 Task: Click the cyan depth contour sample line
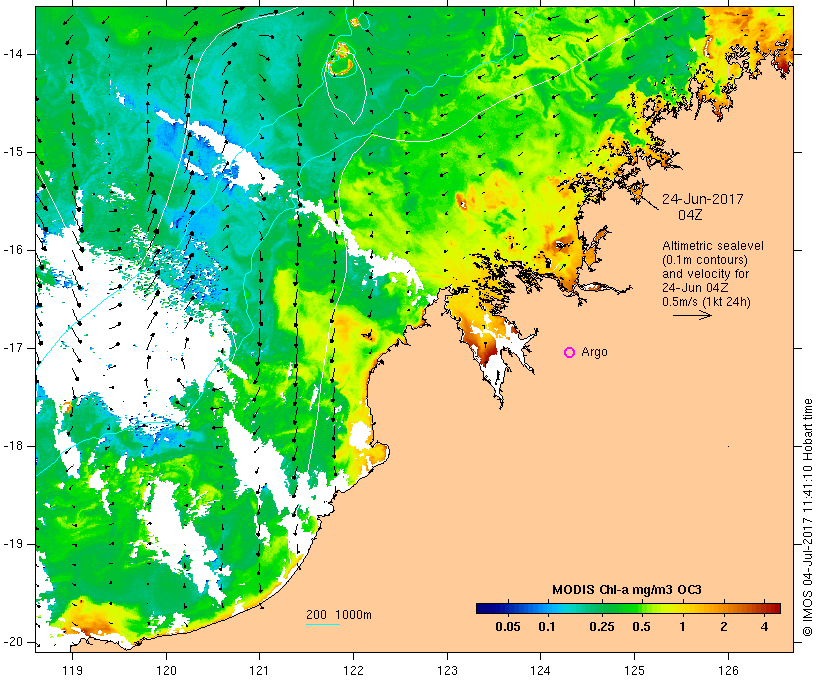click(x=323, y=624)
